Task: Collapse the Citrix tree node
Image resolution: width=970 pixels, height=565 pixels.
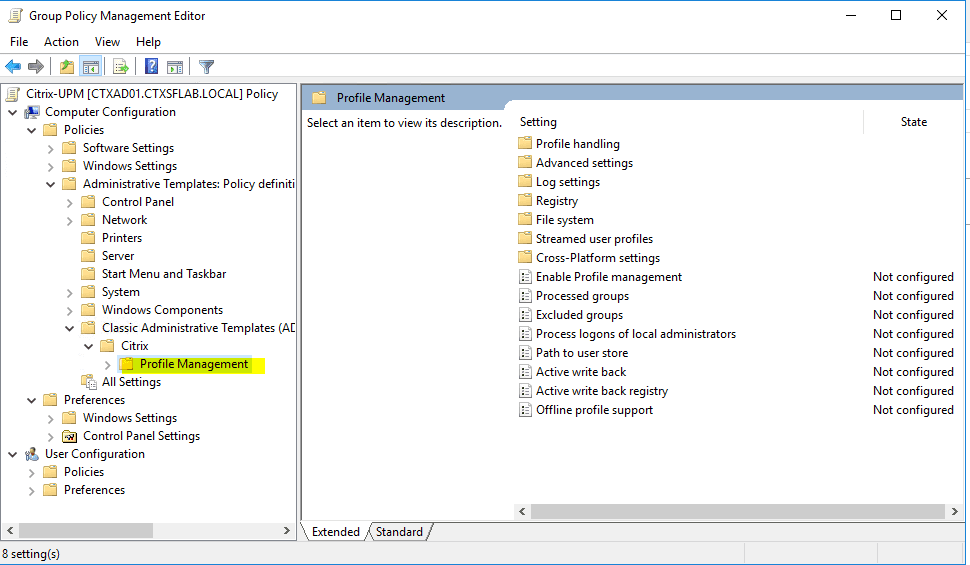Action: (x=88, y=347)
